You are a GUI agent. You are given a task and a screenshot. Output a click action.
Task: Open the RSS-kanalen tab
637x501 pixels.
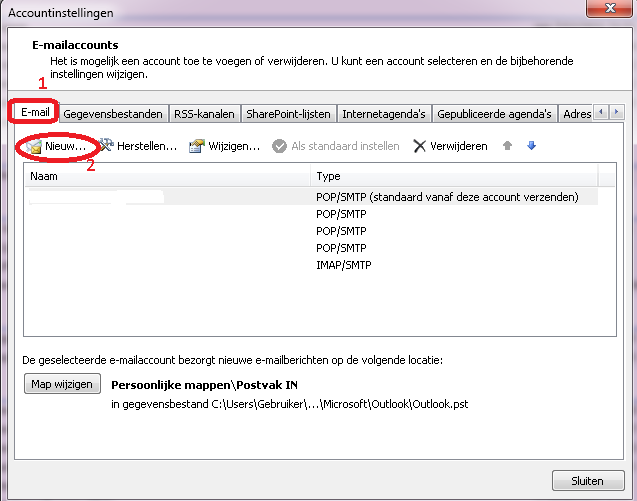click(204, 114)
